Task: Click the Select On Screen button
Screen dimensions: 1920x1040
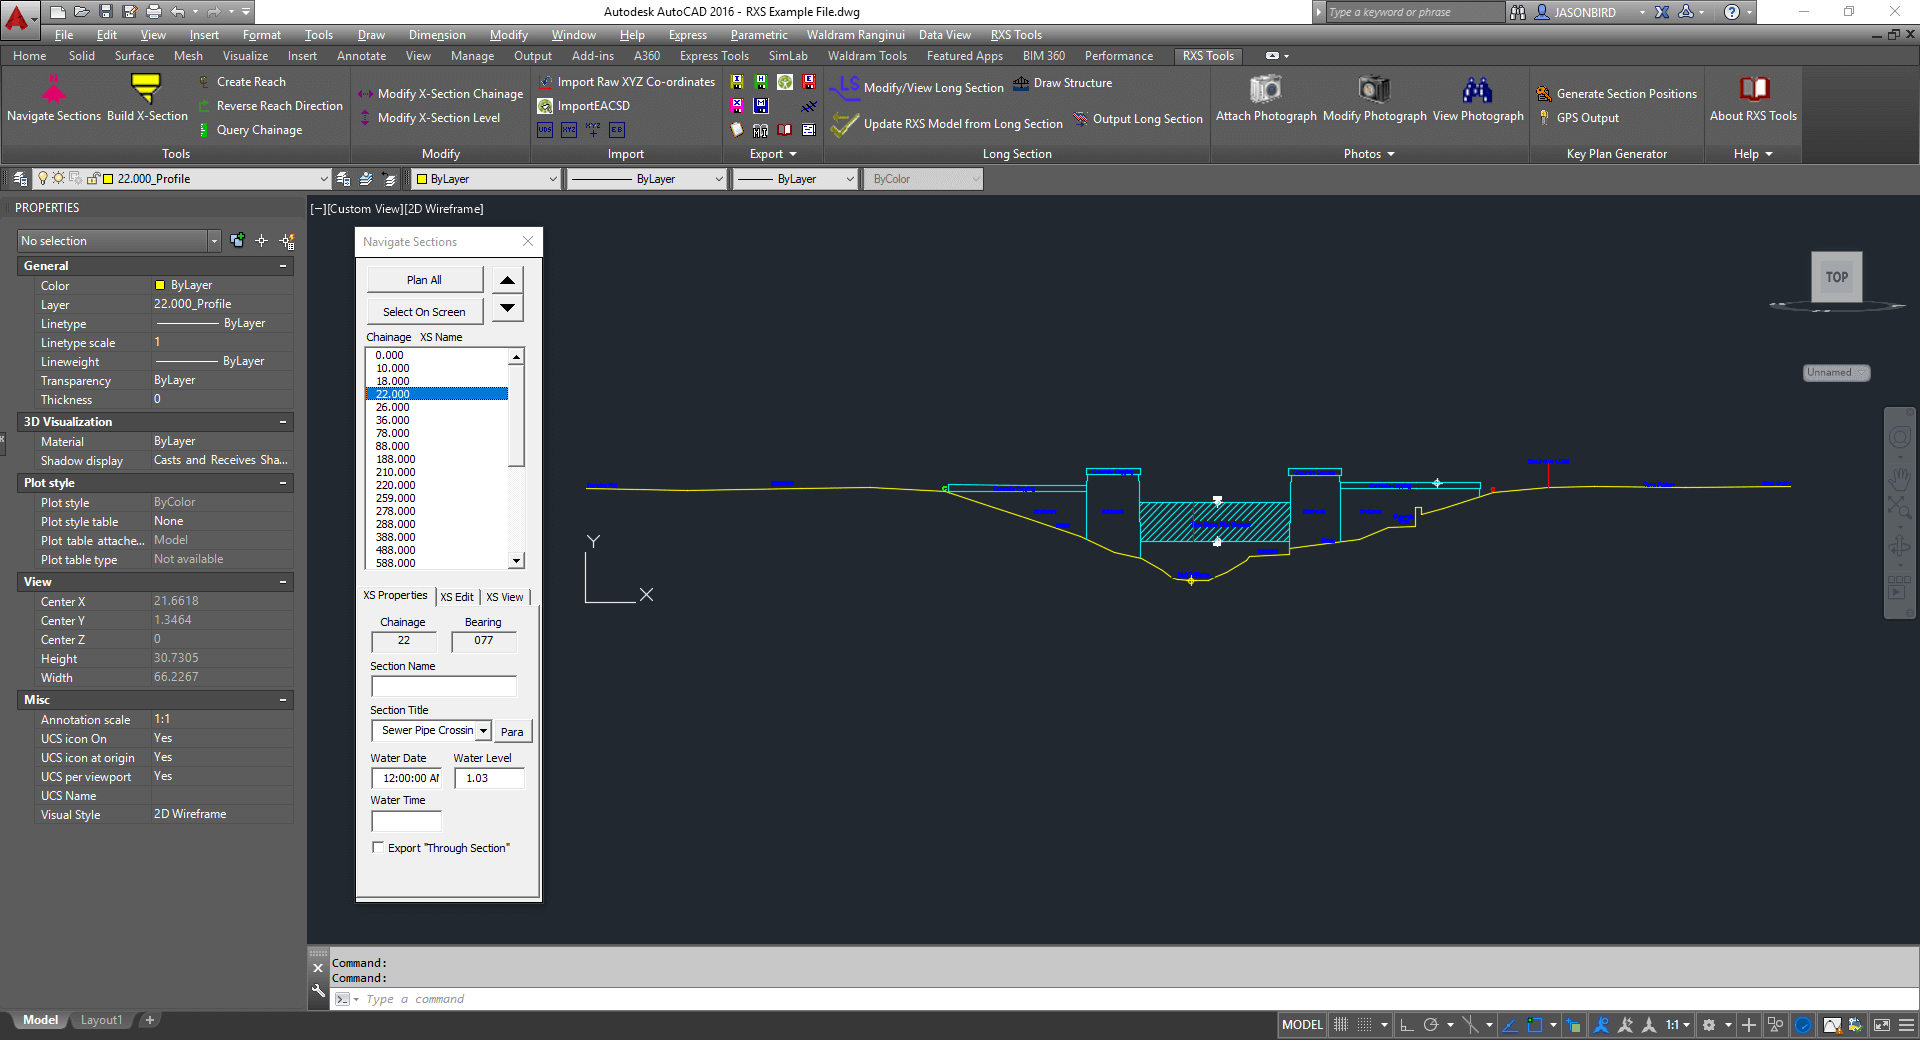Action: point(424,312)
